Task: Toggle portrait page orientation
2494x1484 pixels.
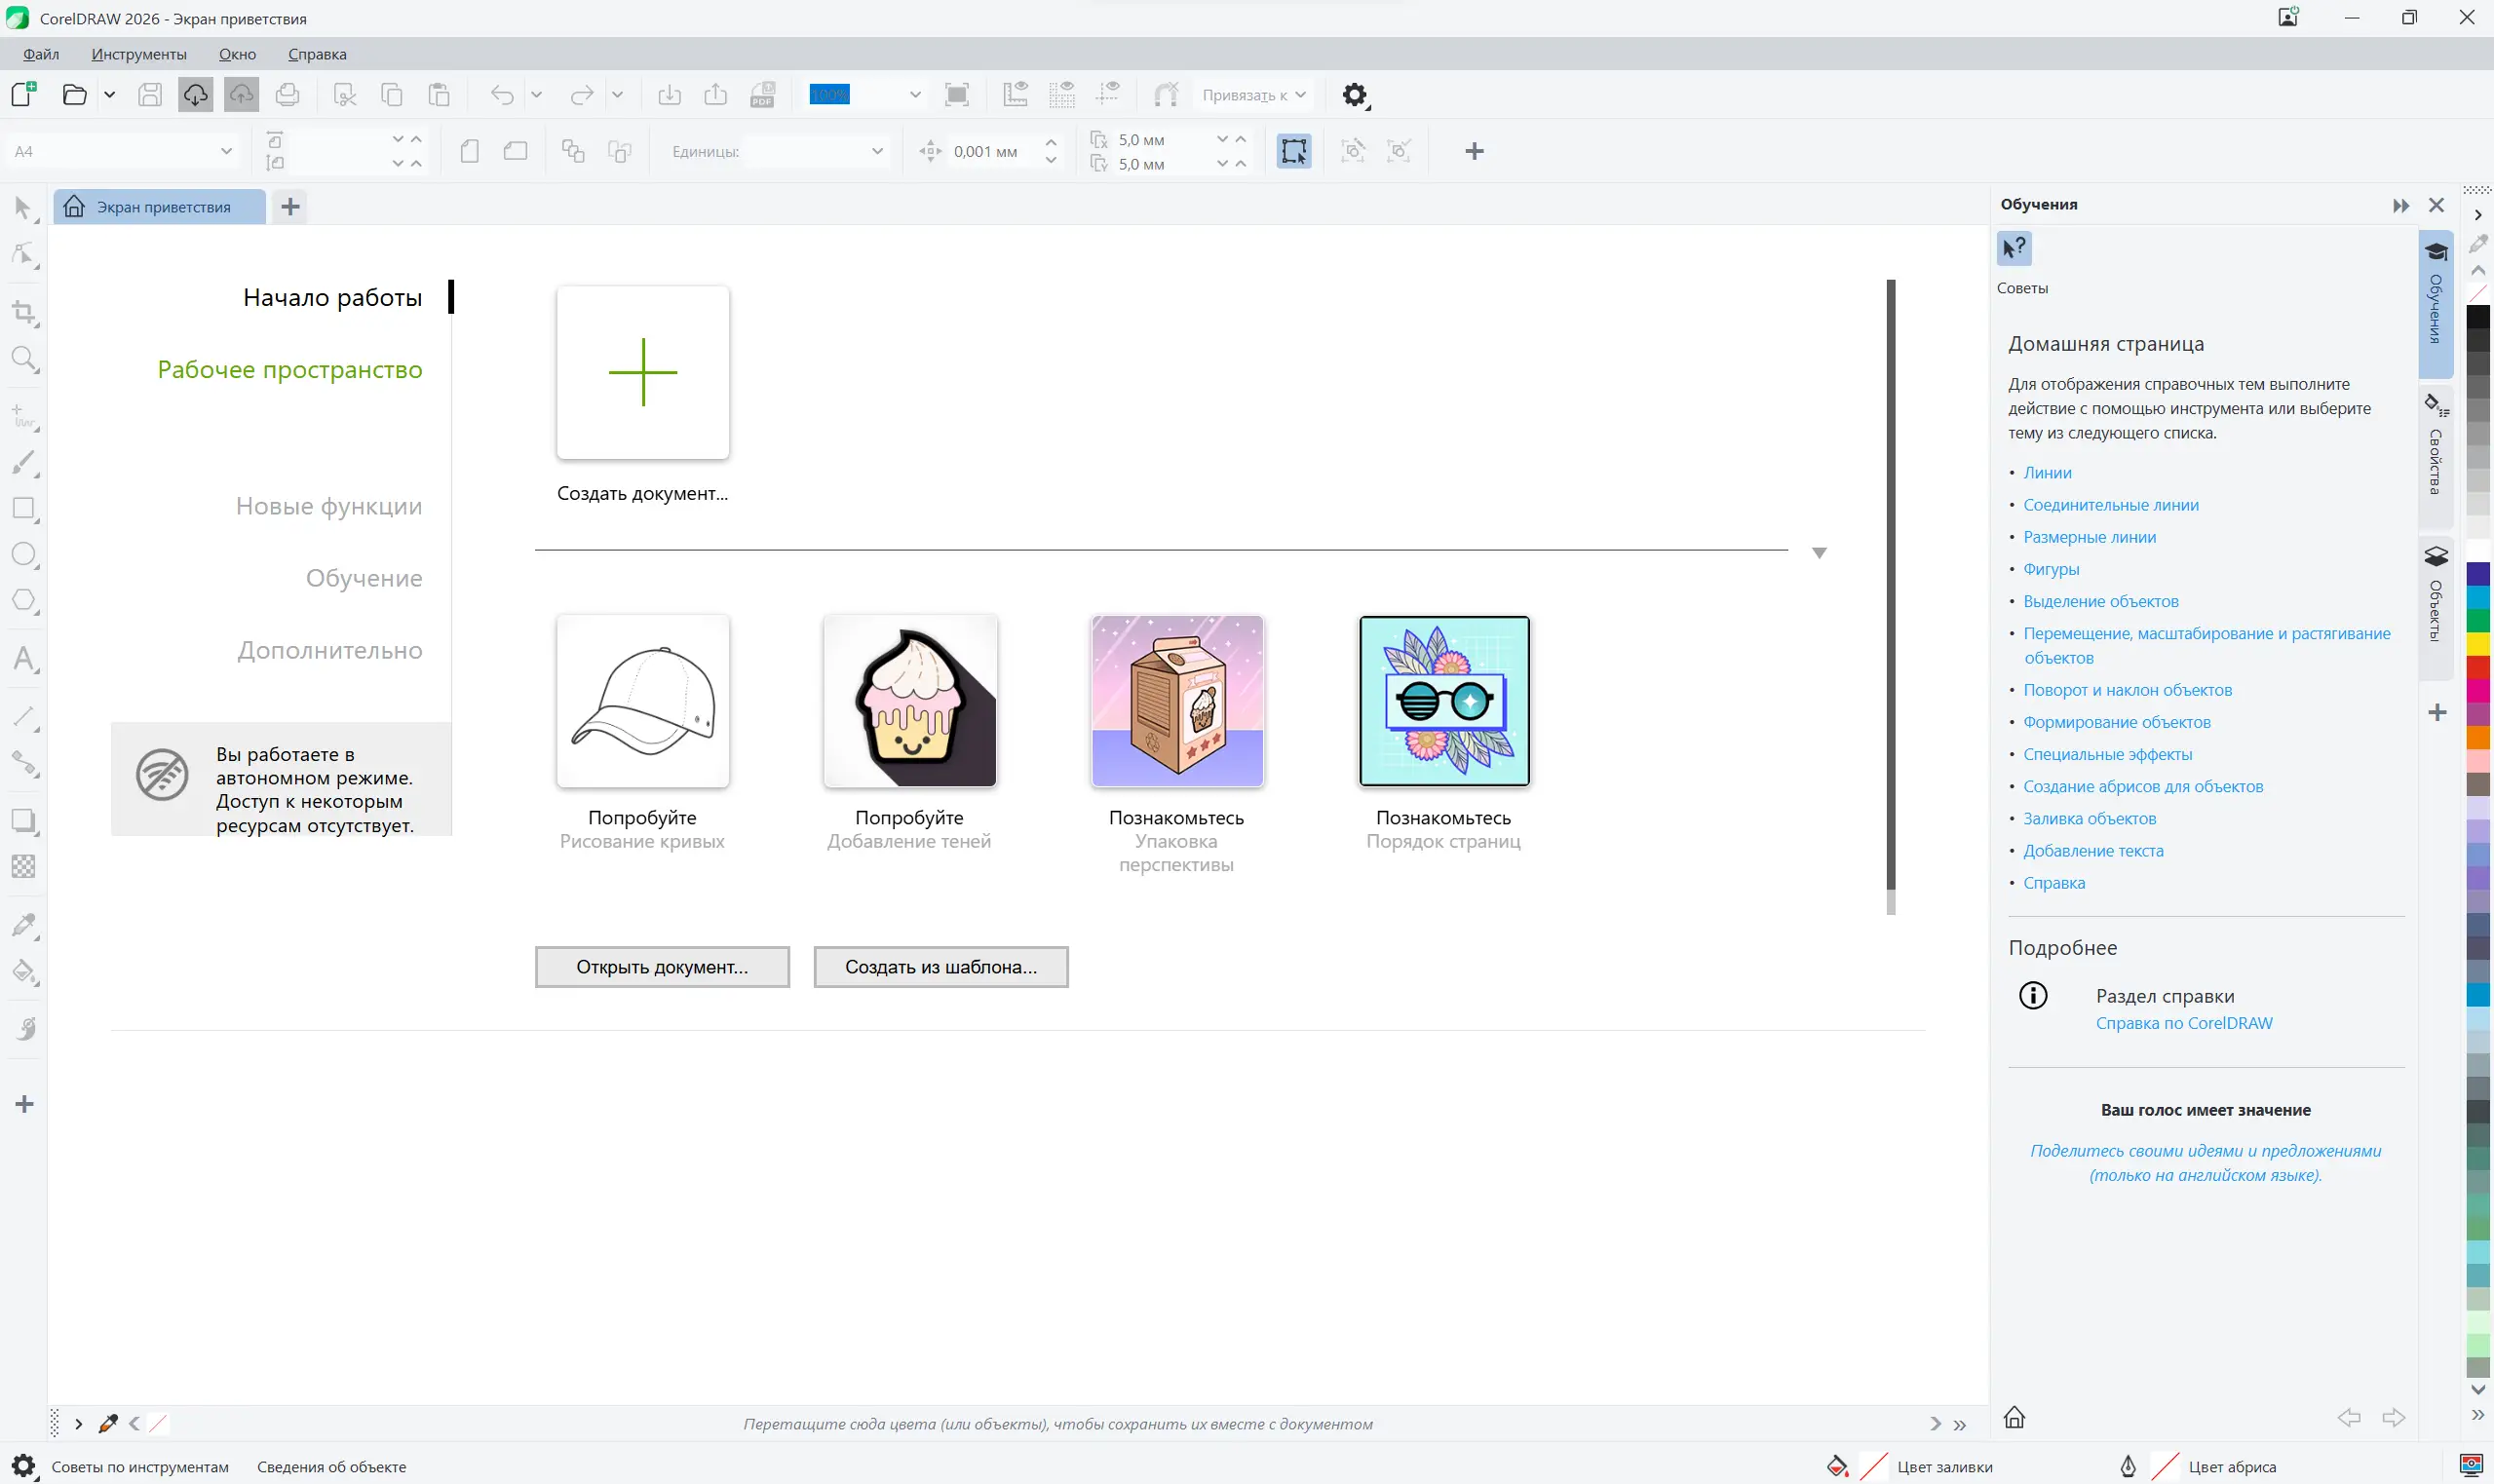Action: 470,151
